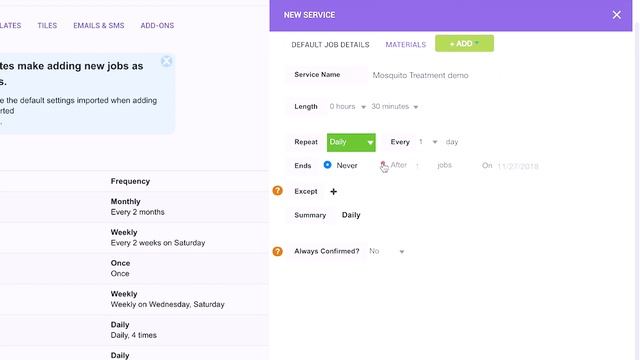Open the Every interval number dropdown
The width and height of the screenshot is (640, 360).
427,142
